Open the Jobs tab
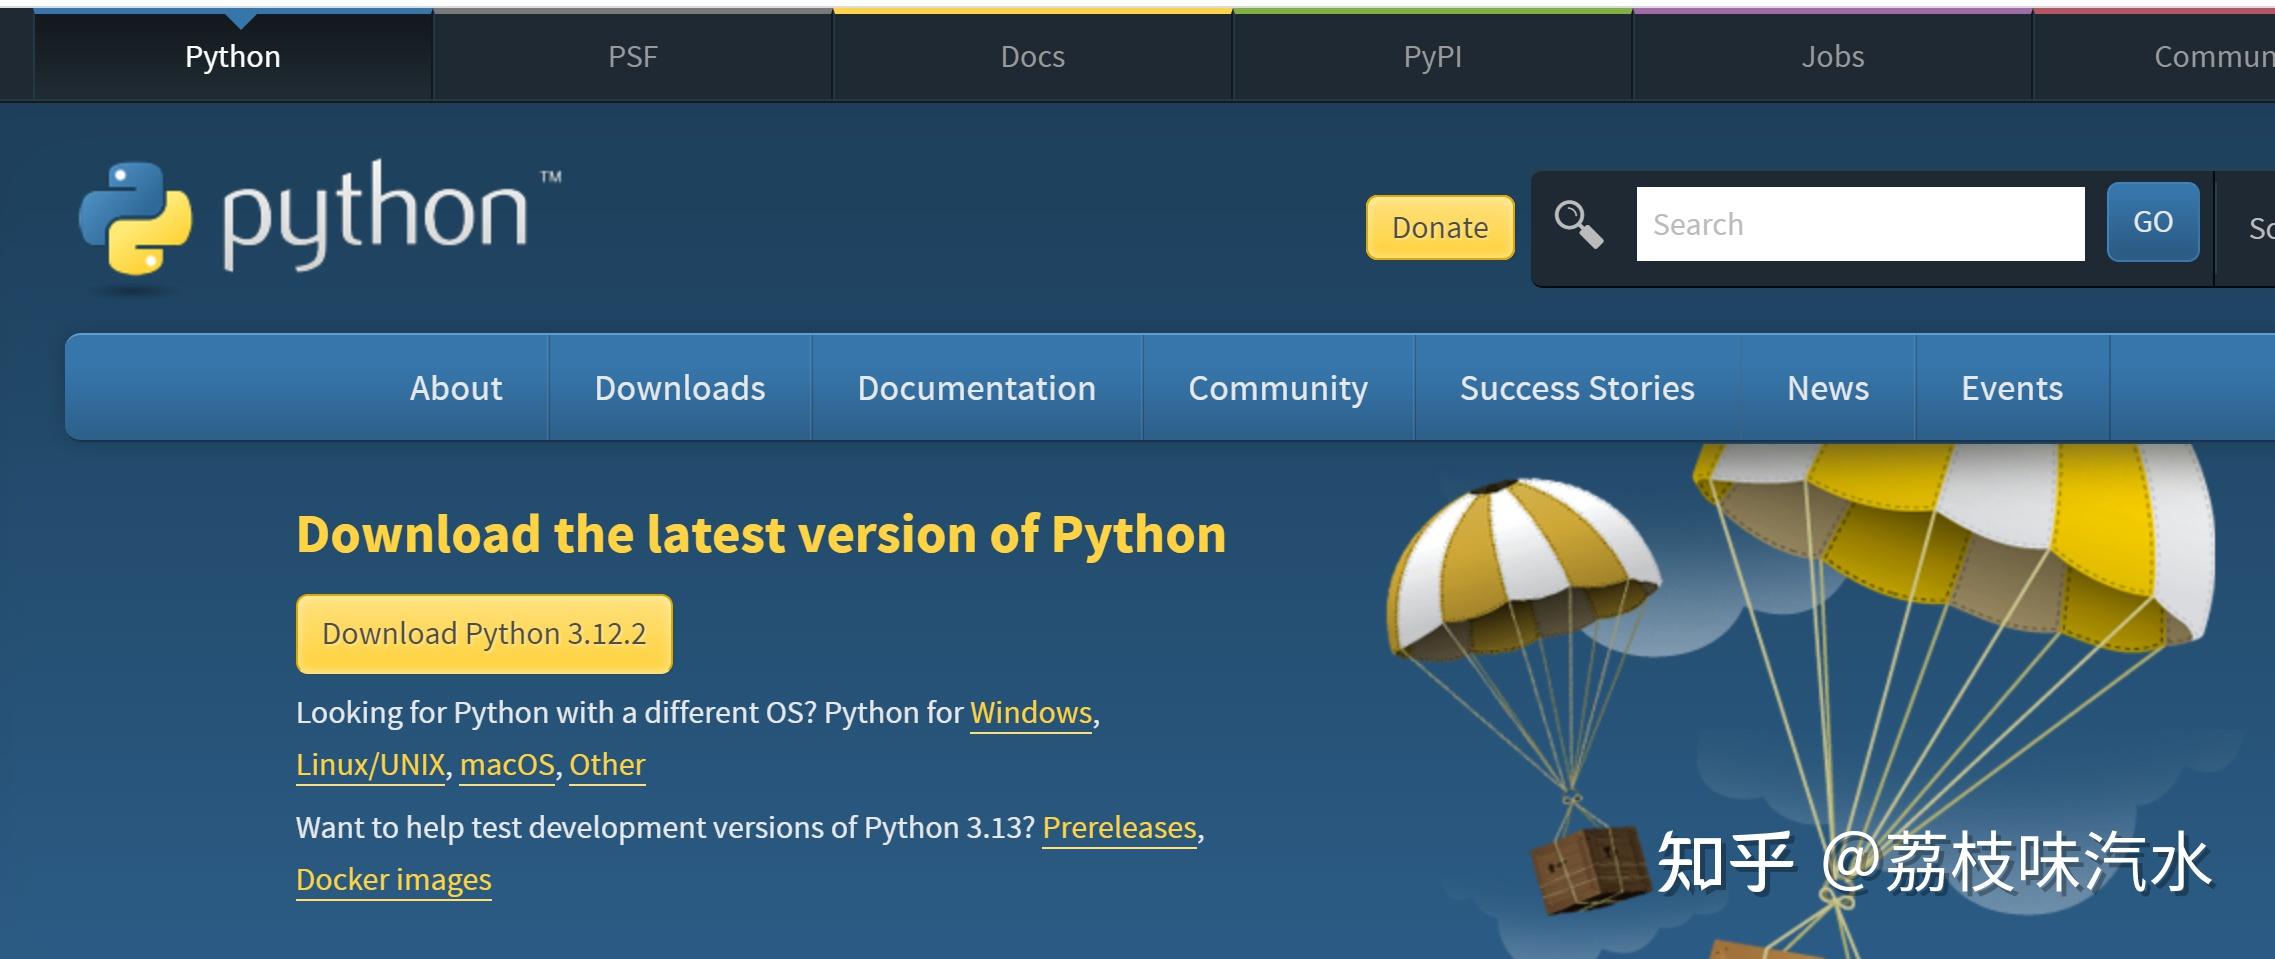2275x959 pixels. coord(1833,56)
